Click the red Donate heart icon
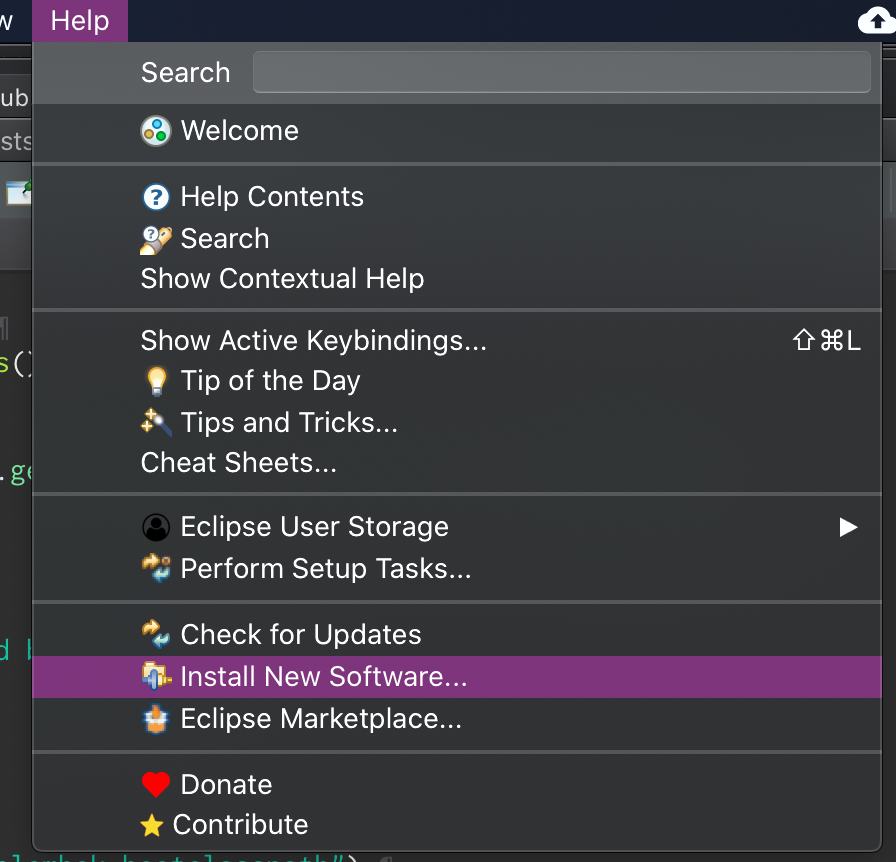The height and width of the screenshot is (862, 896). click(x=155, y=784)
